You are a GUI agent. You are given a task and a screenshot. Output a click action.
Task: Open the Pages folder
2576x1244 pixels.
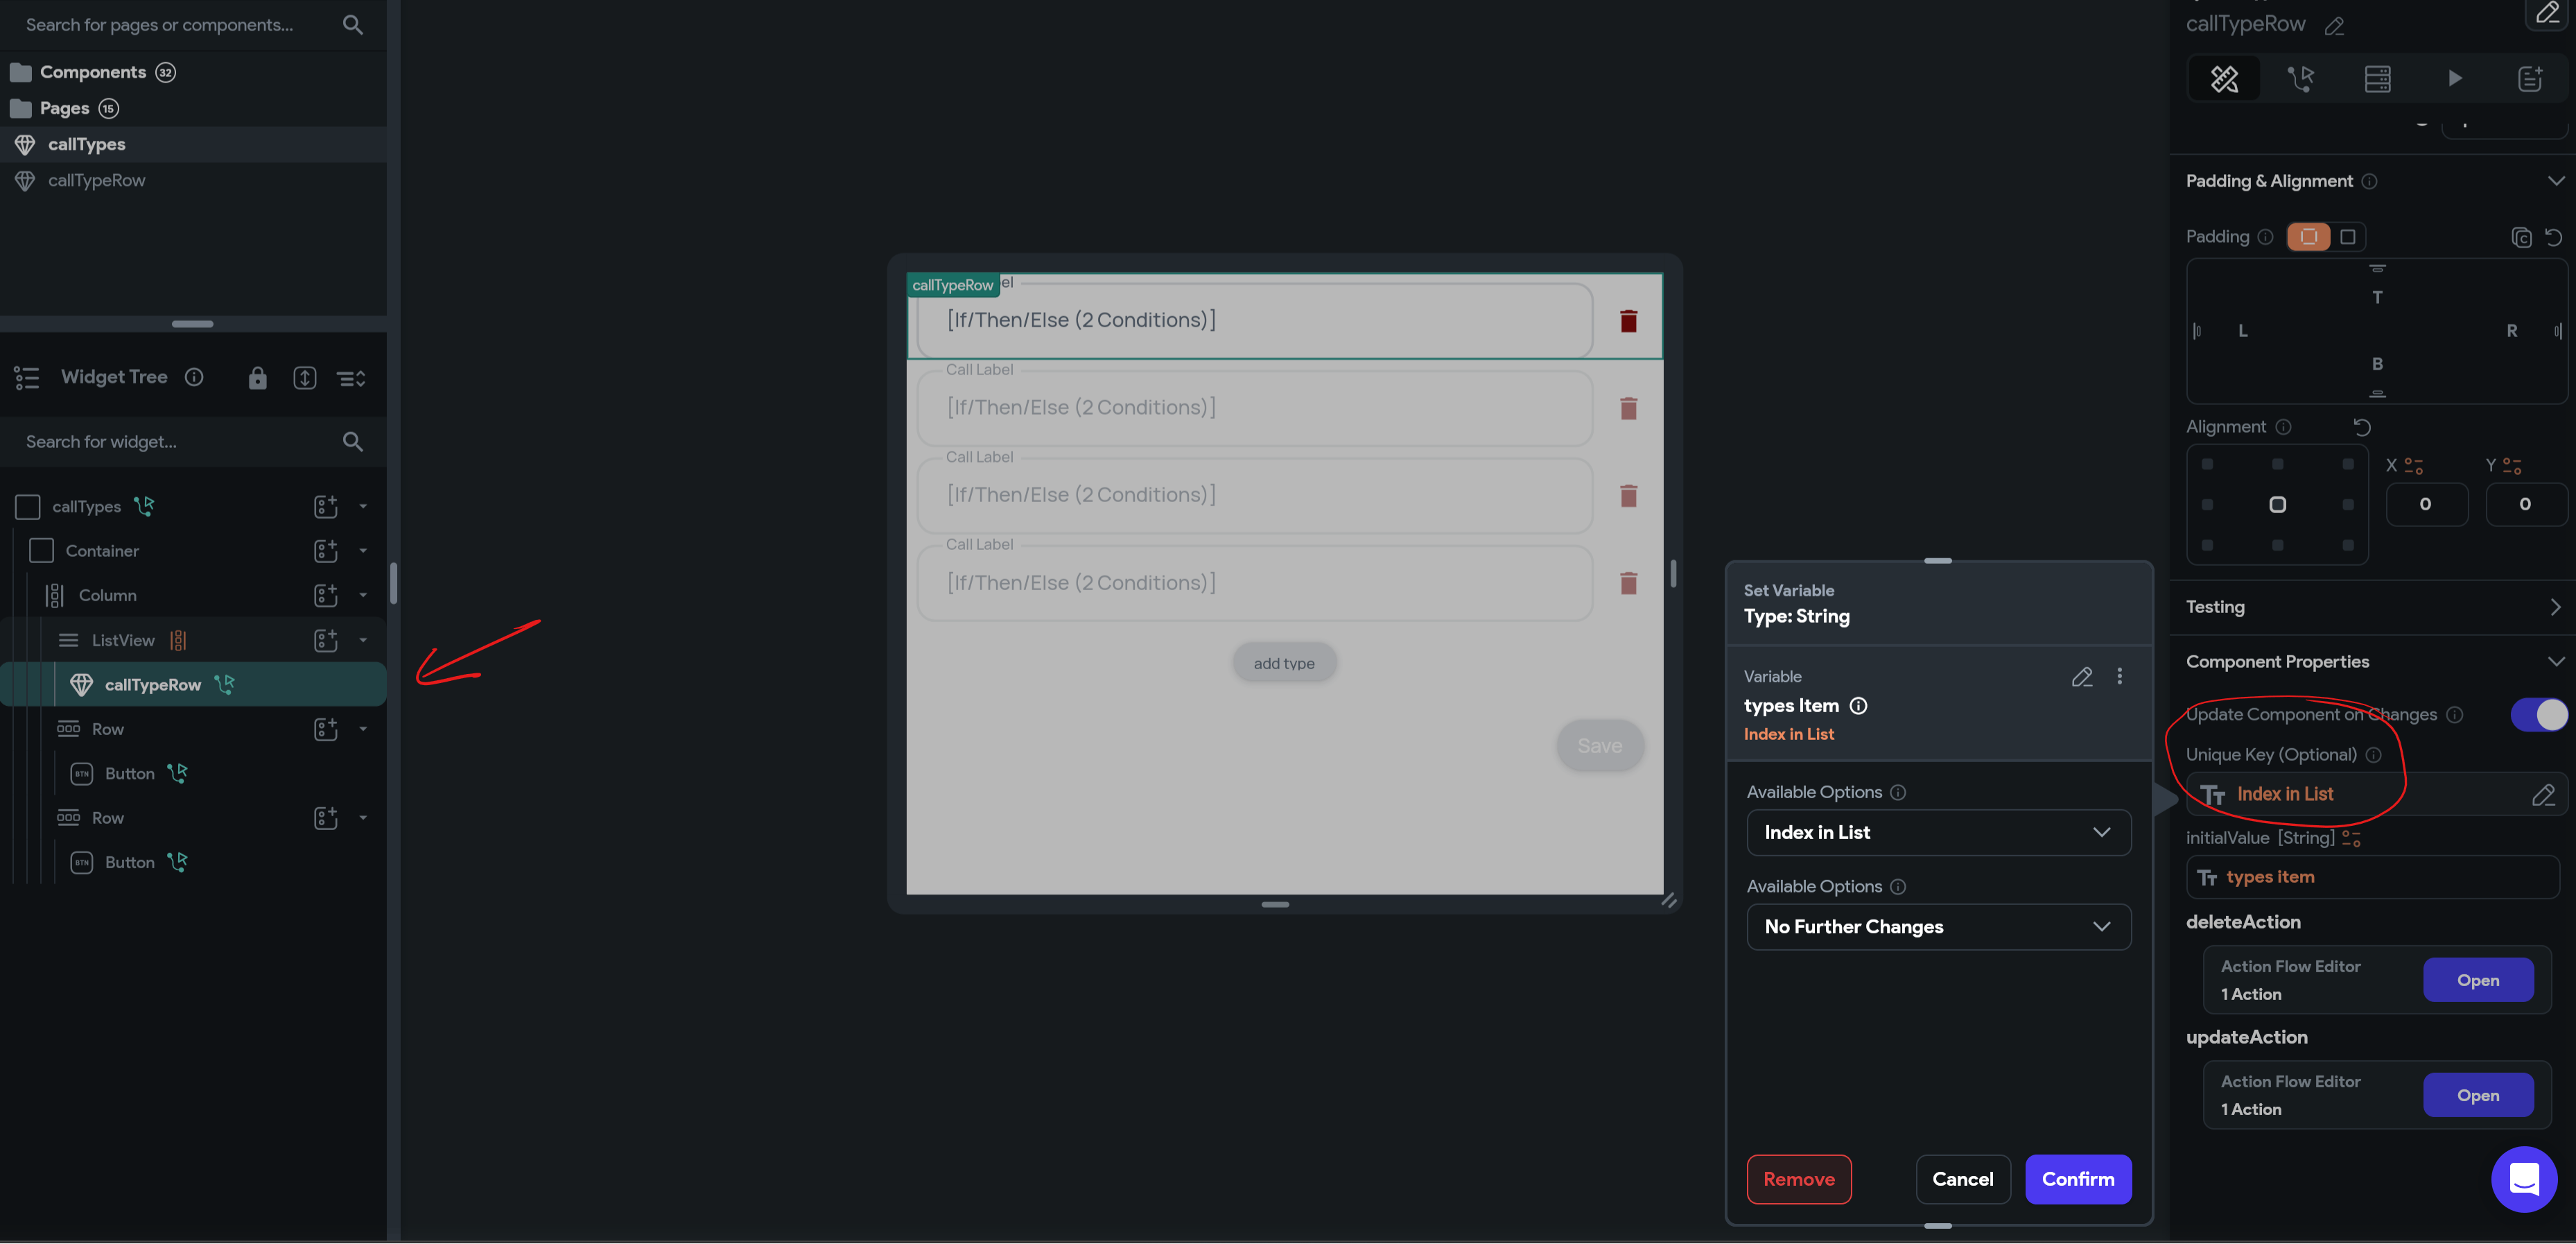[64, 108]
